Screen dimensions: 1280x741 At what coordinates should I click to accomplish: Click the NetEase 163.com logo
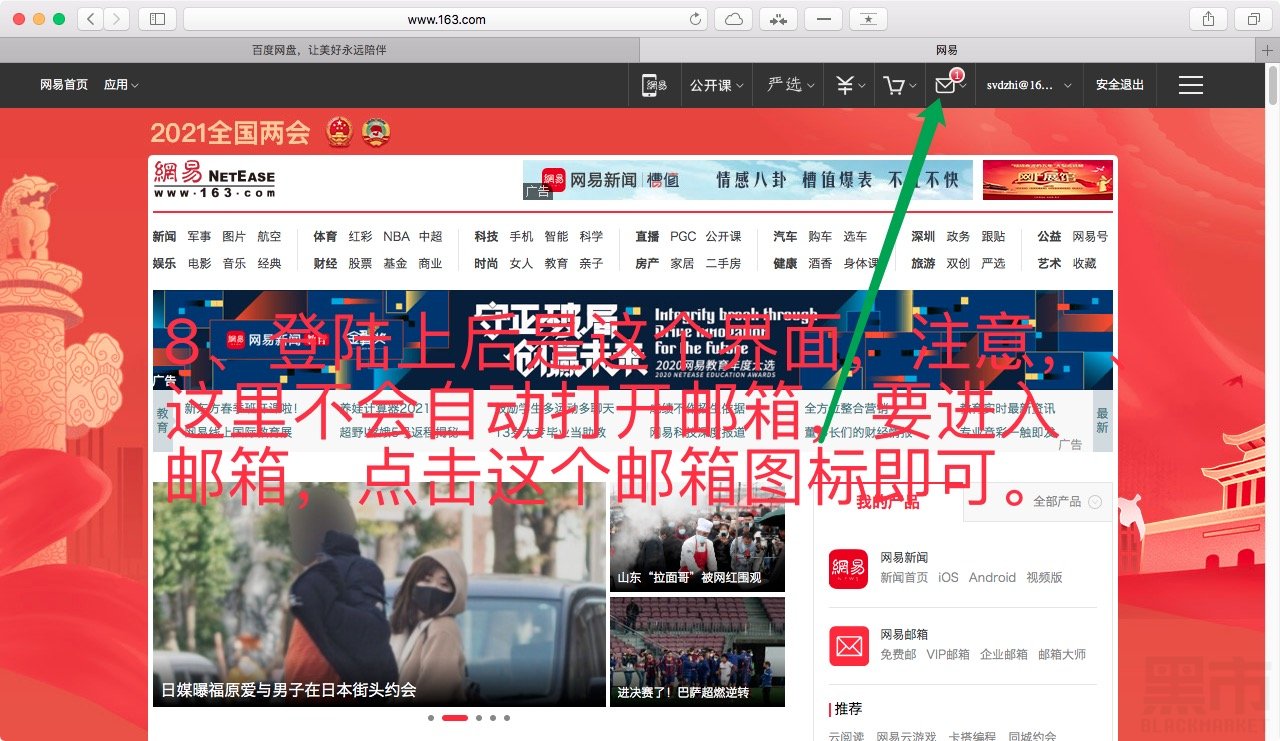click(214, 180)
